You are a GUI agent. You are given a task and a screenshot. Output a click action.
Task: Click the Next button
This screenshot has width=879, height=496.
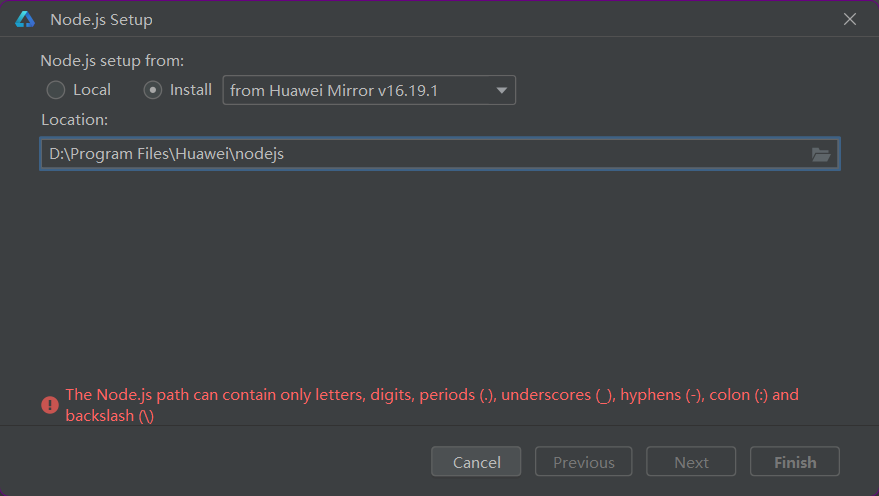pos(691,462)
